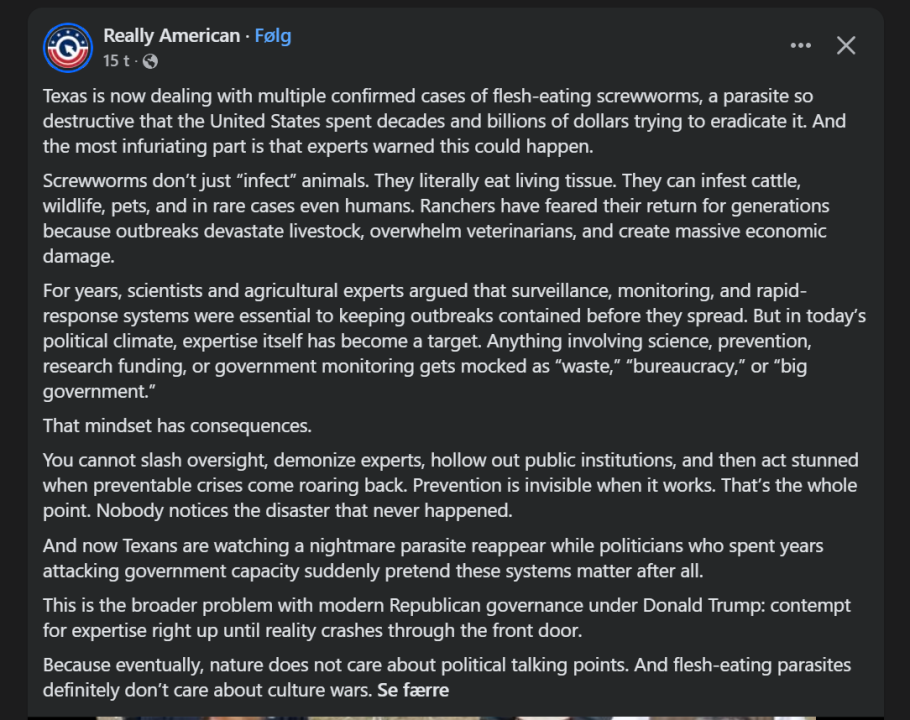Click the paragraph starting You cannot slash oversight
Screen dimensions: 910x720
click(x=450, y=485)
